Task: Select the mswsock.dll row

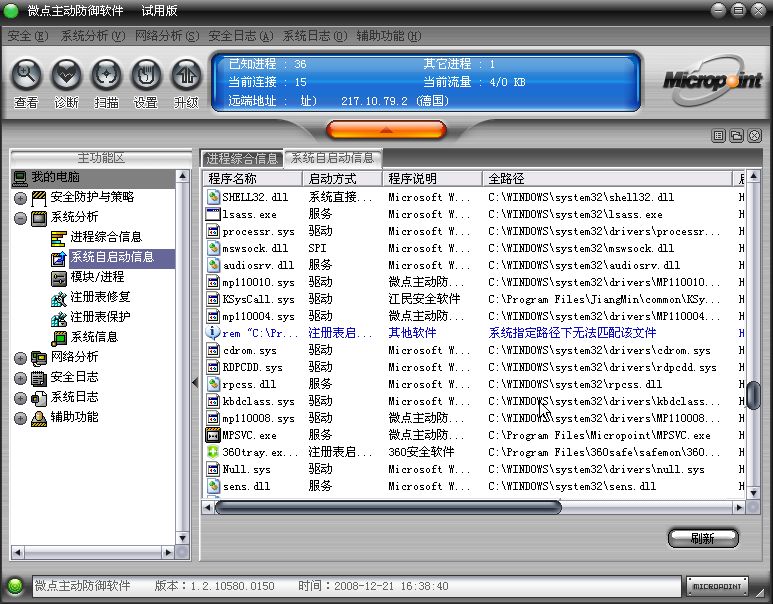Action: [x=474, y=248]
